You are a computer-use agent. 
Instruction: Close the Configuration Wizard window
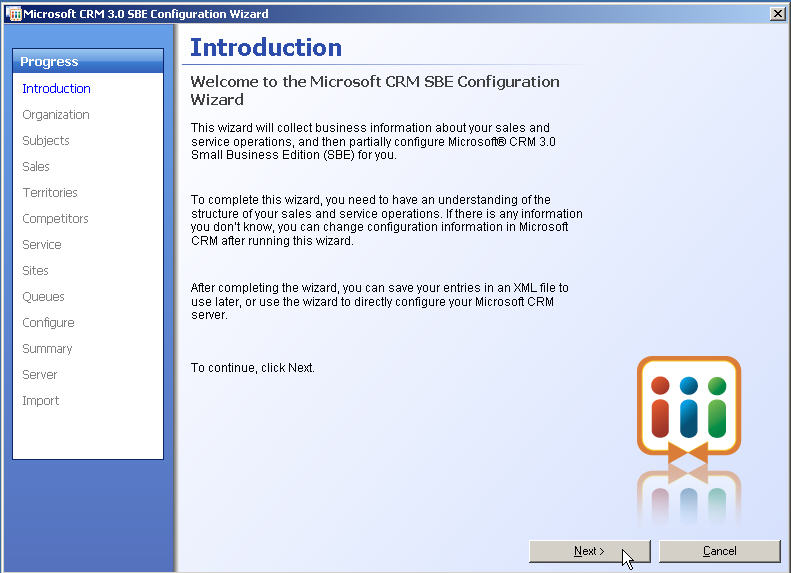tap(778, 14)
